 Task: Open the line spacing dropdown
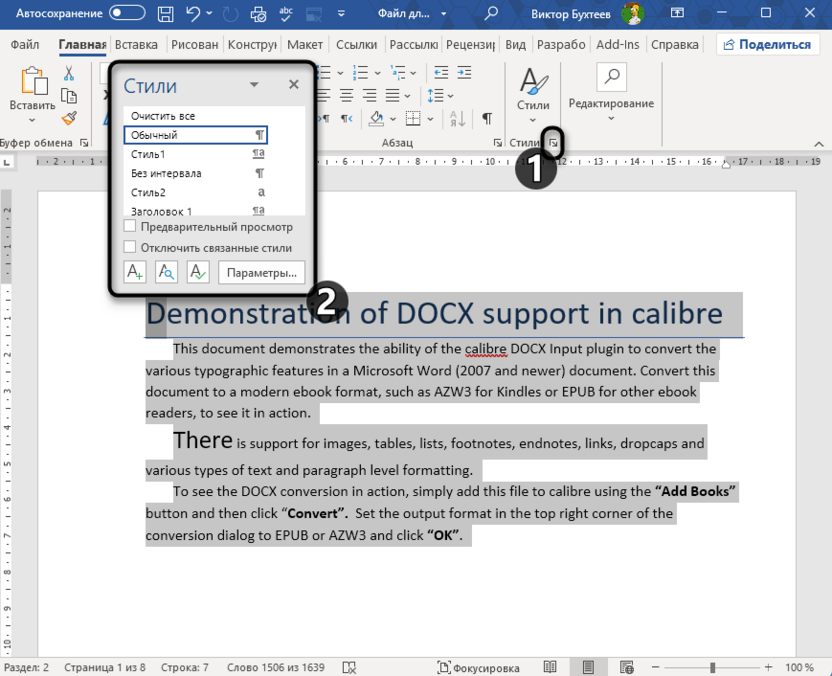coord(450,96)
